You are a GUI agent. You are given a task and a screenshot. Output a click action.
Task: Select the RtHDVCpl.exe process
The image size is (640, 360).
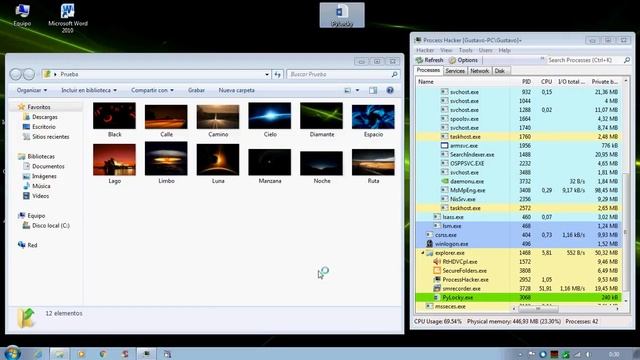[x=518, y=262]
